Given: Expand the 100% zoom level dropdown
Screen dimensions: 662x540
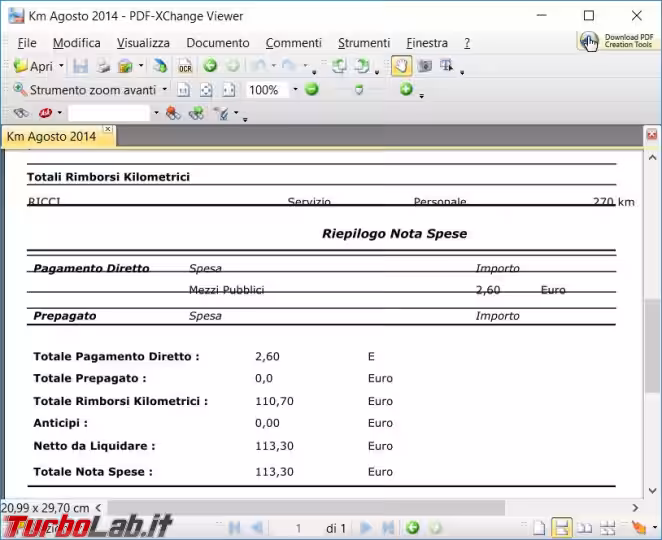Looking at the screenshot, I should (x=295, y=90).
